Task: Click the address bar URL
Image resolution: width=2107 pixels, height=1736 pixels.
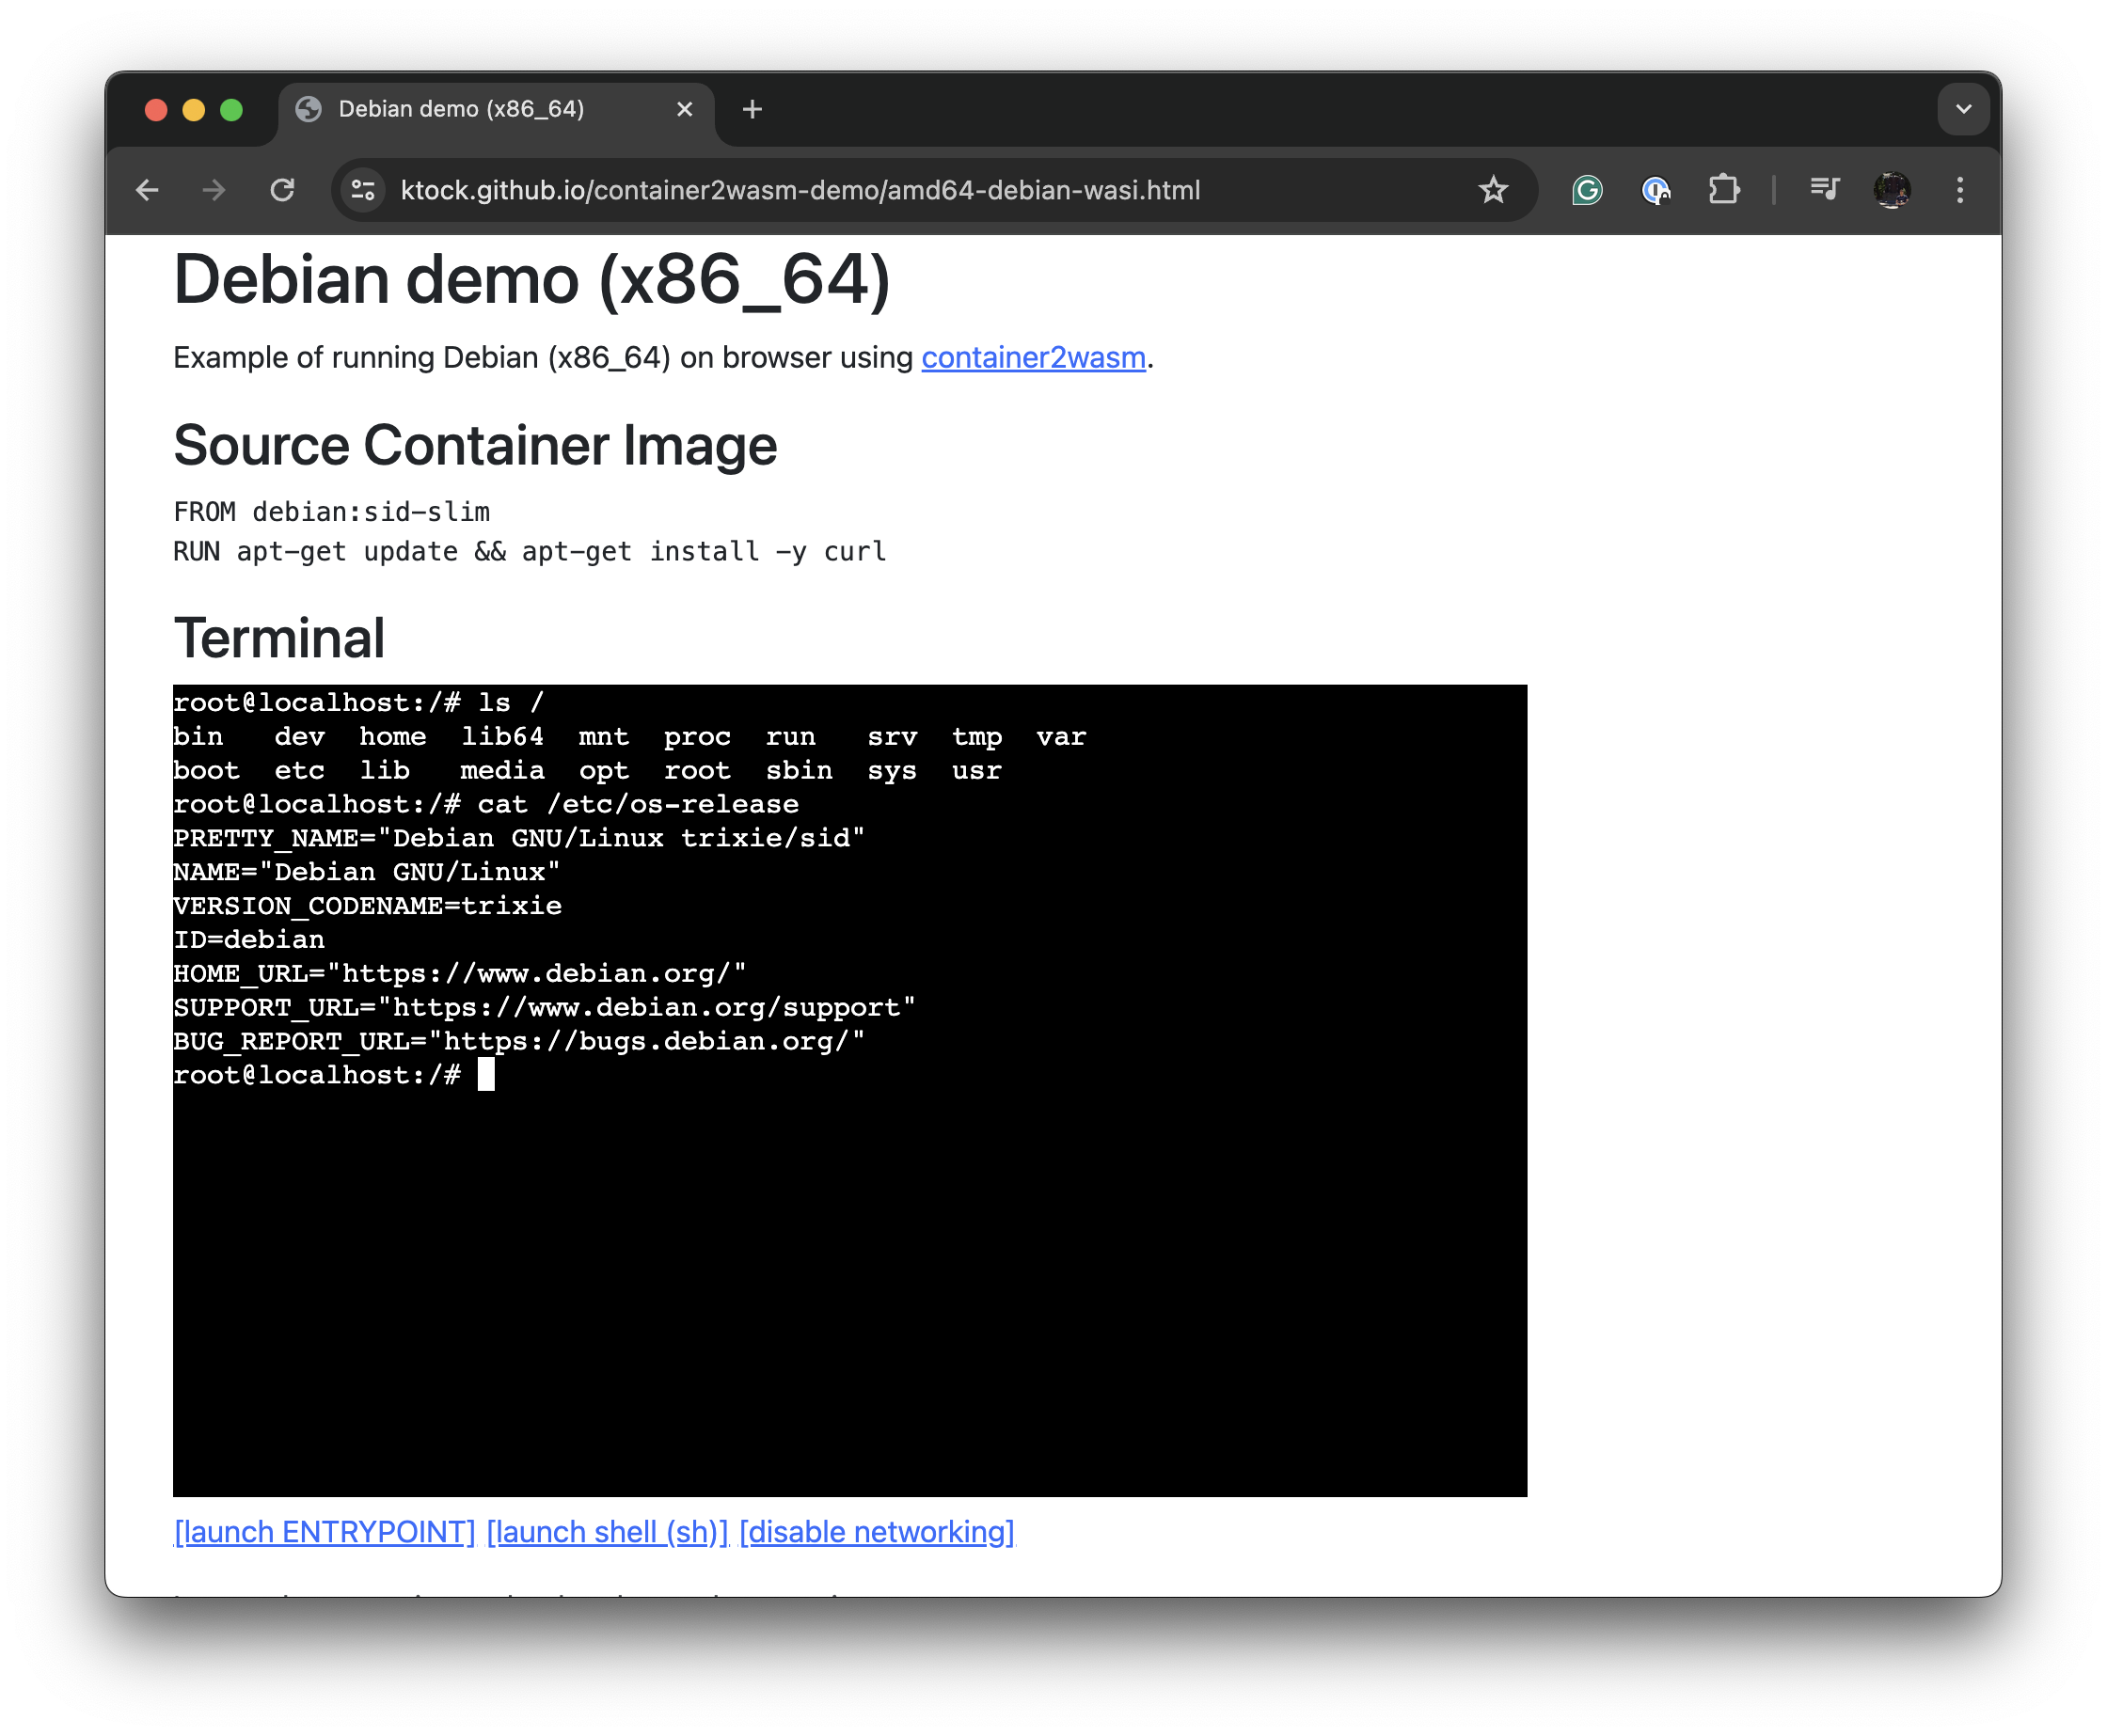Action: tap(800, 190)
